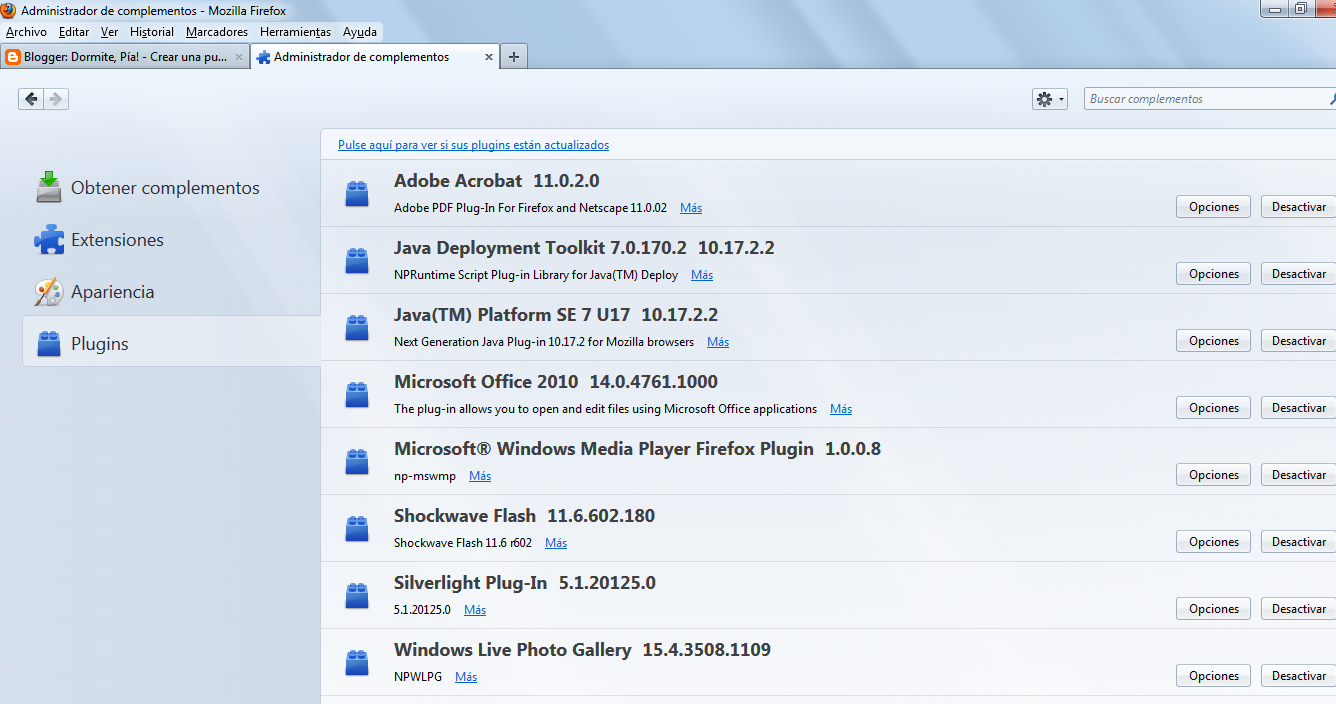Open the Ayuda menu

tap(360, 32)
